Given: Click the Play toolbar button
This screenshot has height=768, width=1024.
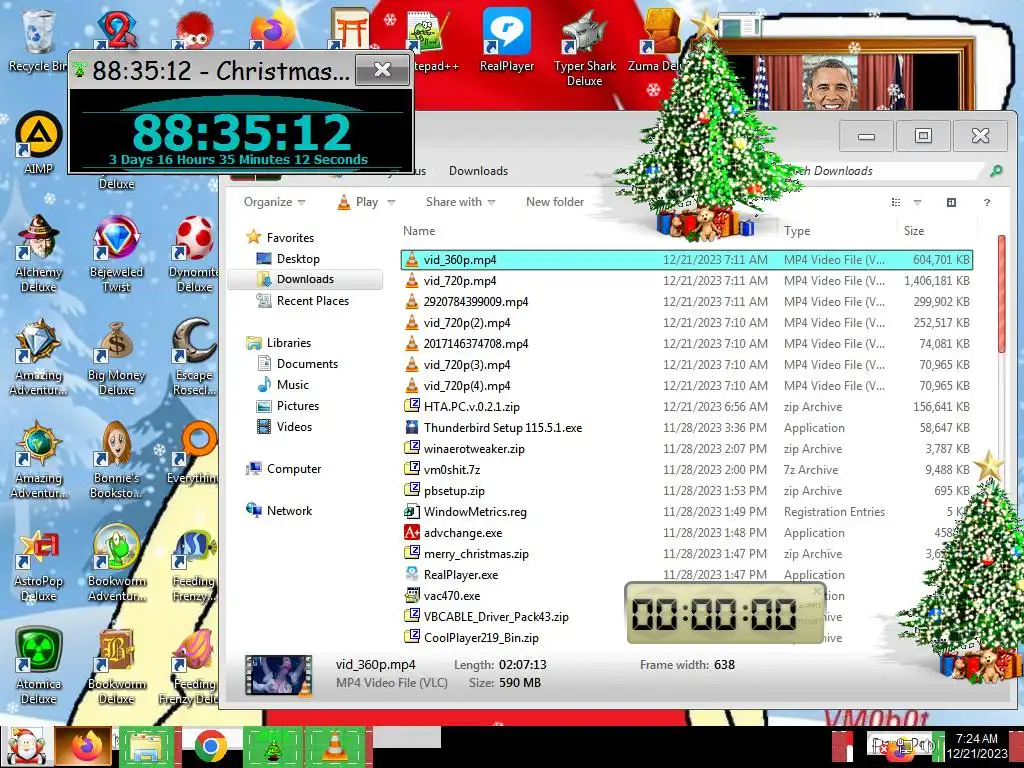Looking at the screenshot, I should [358, 202].
